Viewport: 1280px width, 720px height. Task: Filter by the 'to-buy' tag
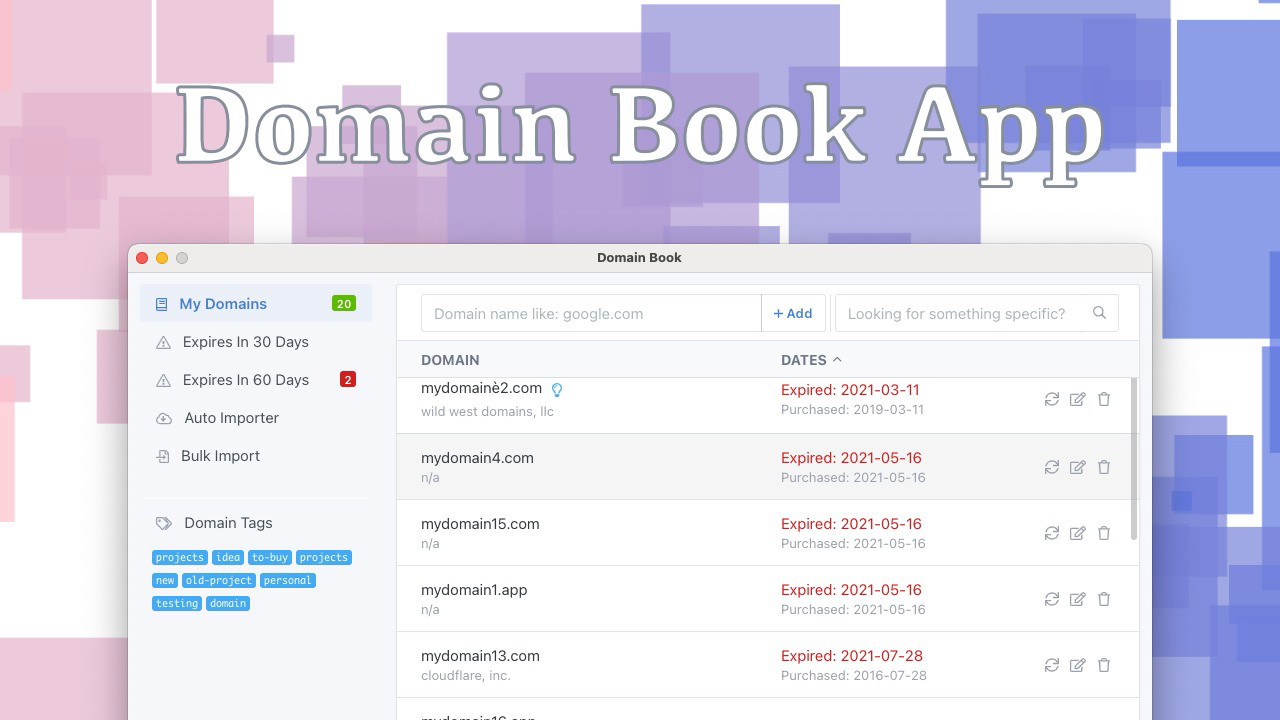270,557
